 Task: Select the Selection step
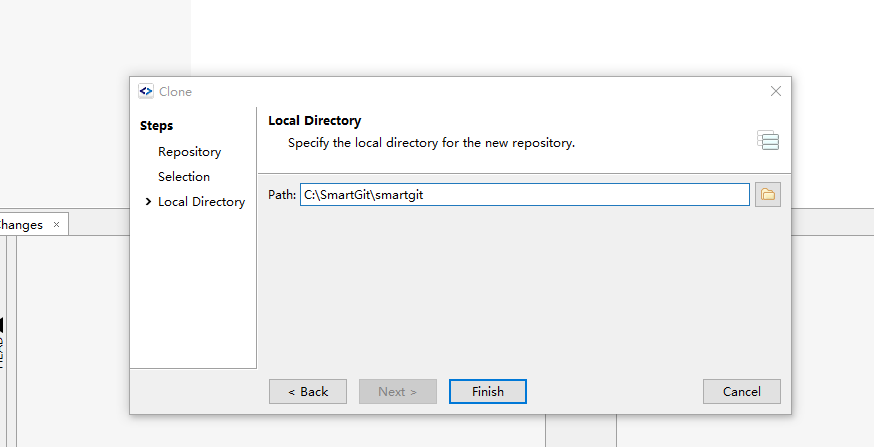(183, 177)
